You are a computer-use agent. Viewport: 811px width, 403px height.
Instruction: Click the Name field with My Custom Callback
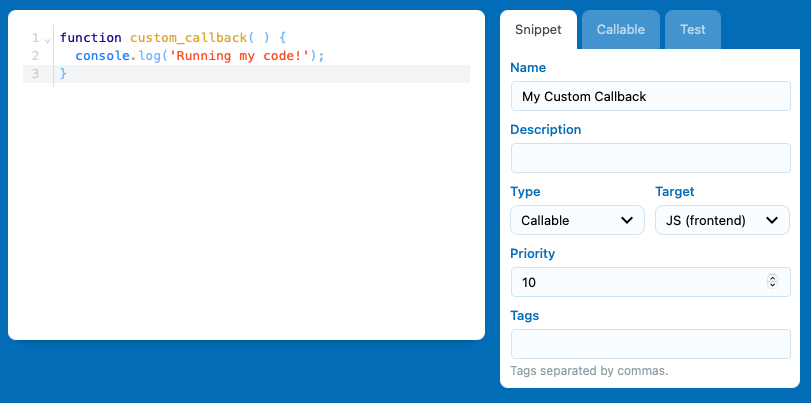(x=651, y=96)
